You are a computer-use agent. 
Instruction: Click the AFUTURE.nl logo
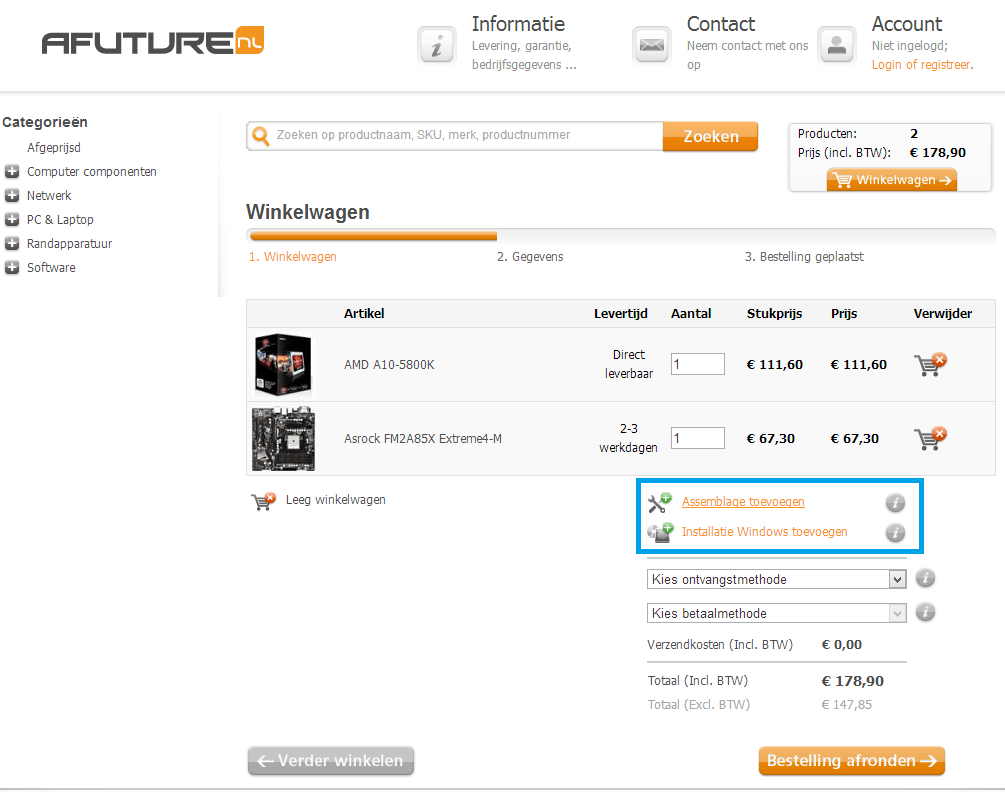coord(153,41)
